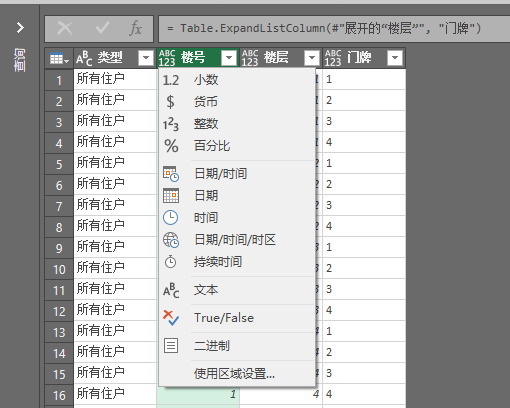
Task: Open the 楼层 column filter dropdown
Action: [312, 58]
